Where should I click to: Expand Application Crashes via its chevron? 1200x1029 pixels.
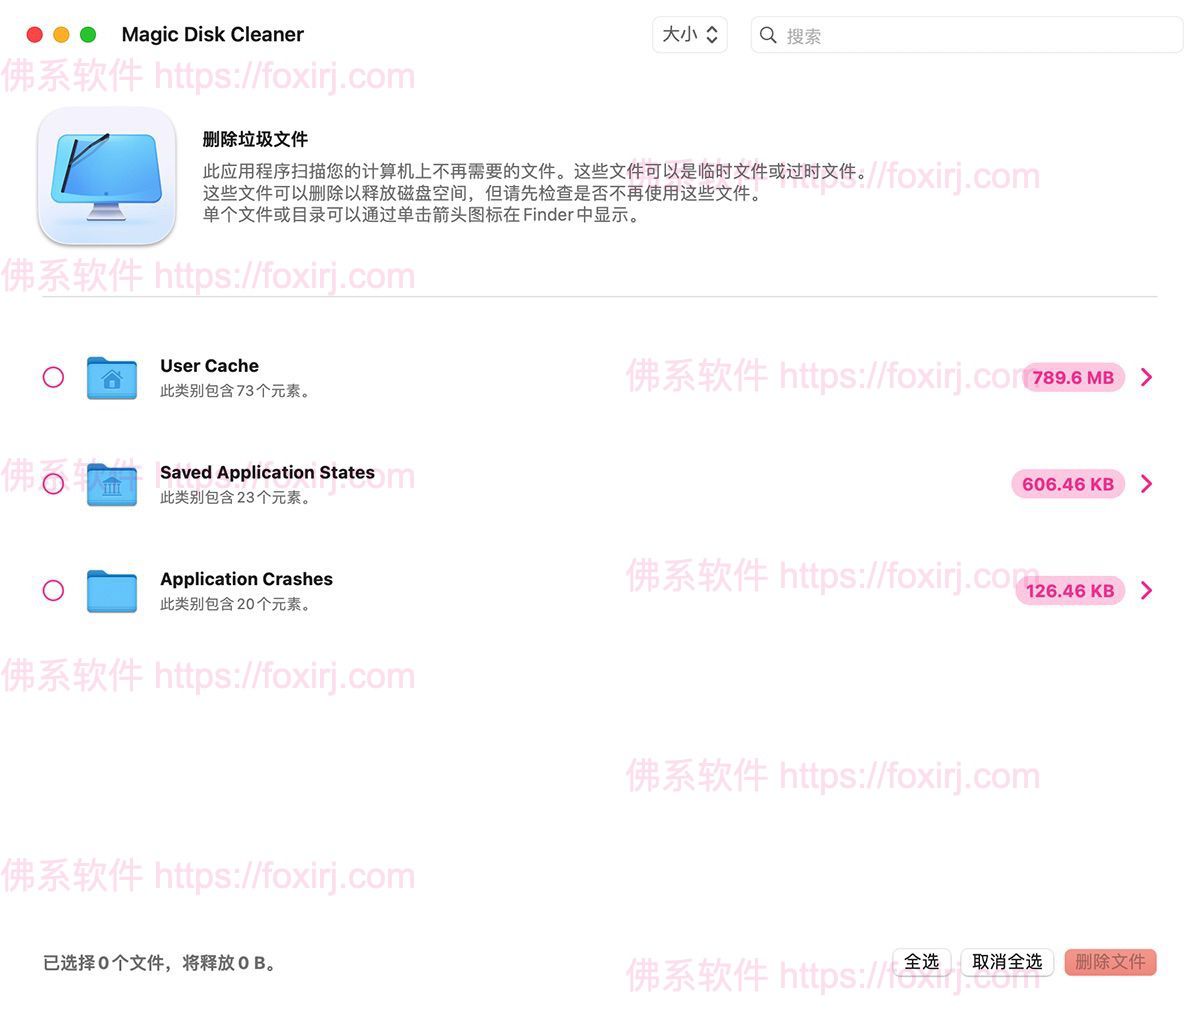[x=1148, y=590]
